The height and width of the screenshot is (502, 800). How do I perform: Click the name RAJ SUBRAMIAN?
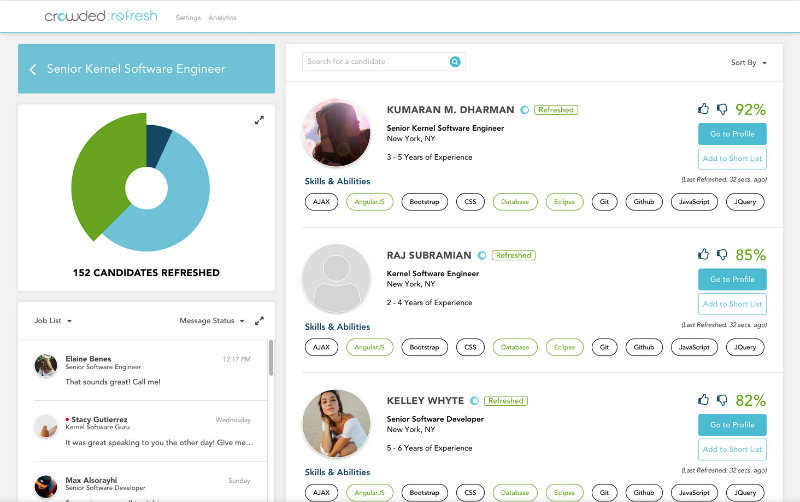click(x=429, y=255)
